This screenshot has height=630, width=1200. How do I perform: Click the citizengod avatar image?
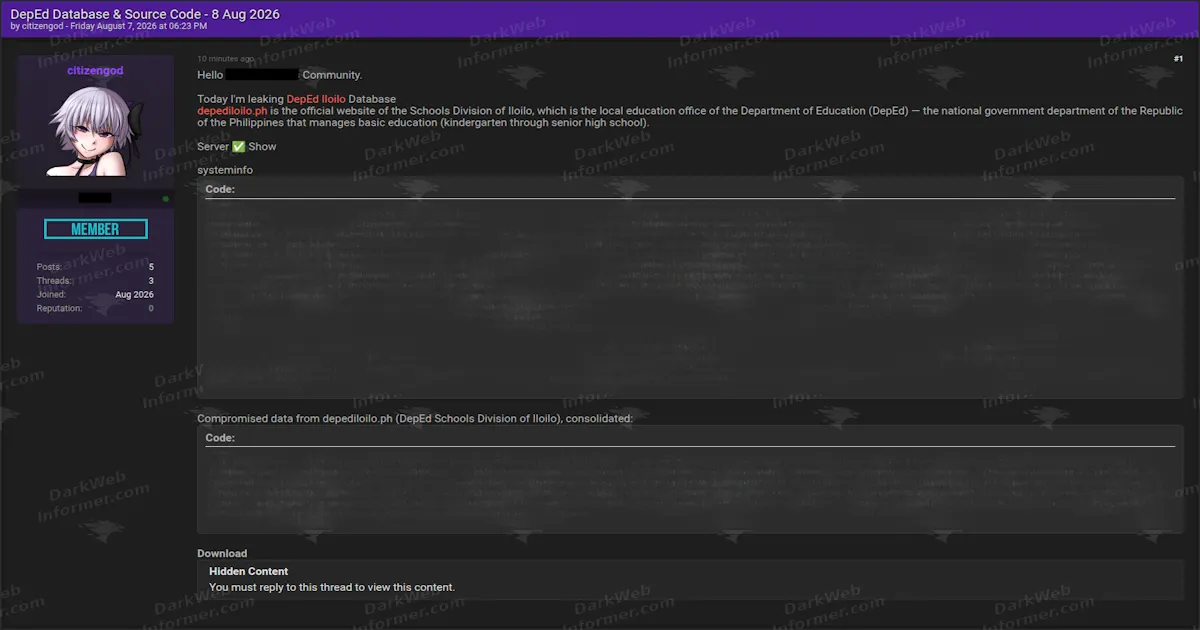[x=95, y=131]
